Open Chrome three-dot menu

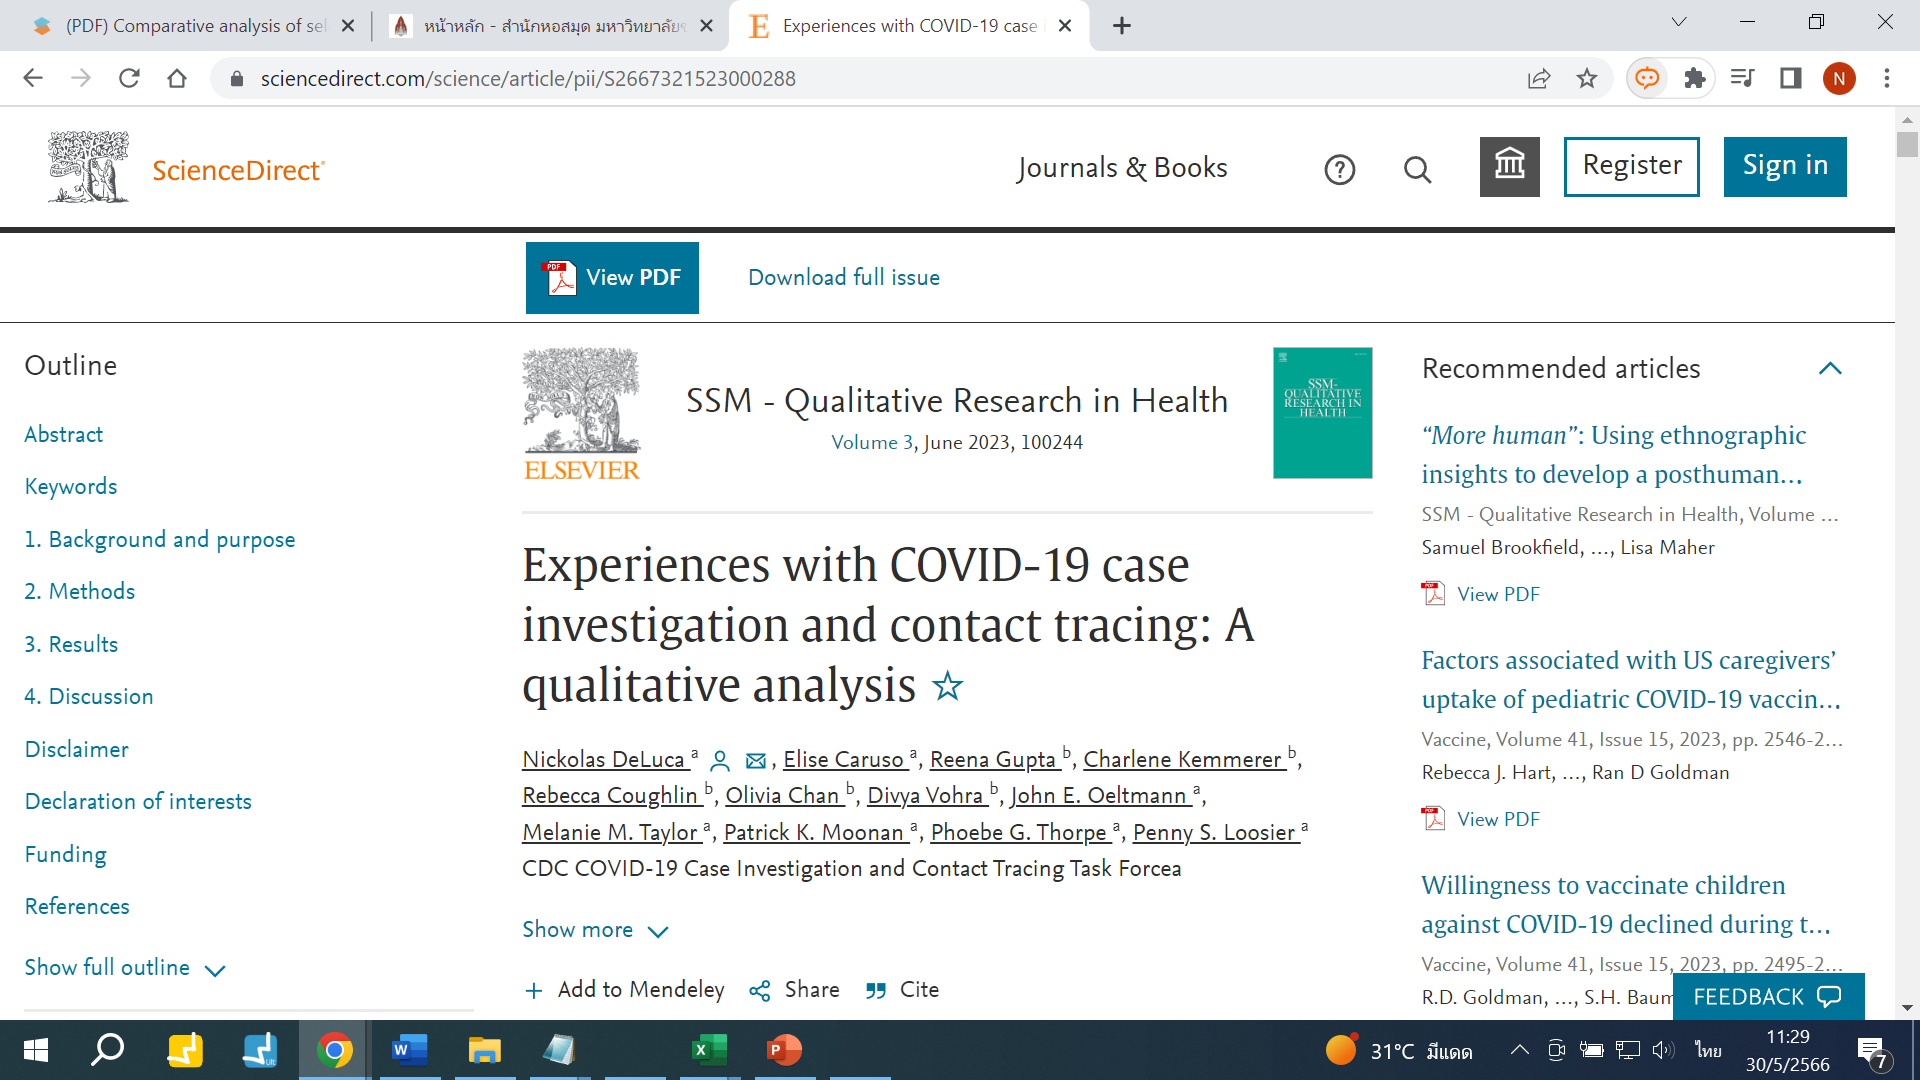point(1887,78)
